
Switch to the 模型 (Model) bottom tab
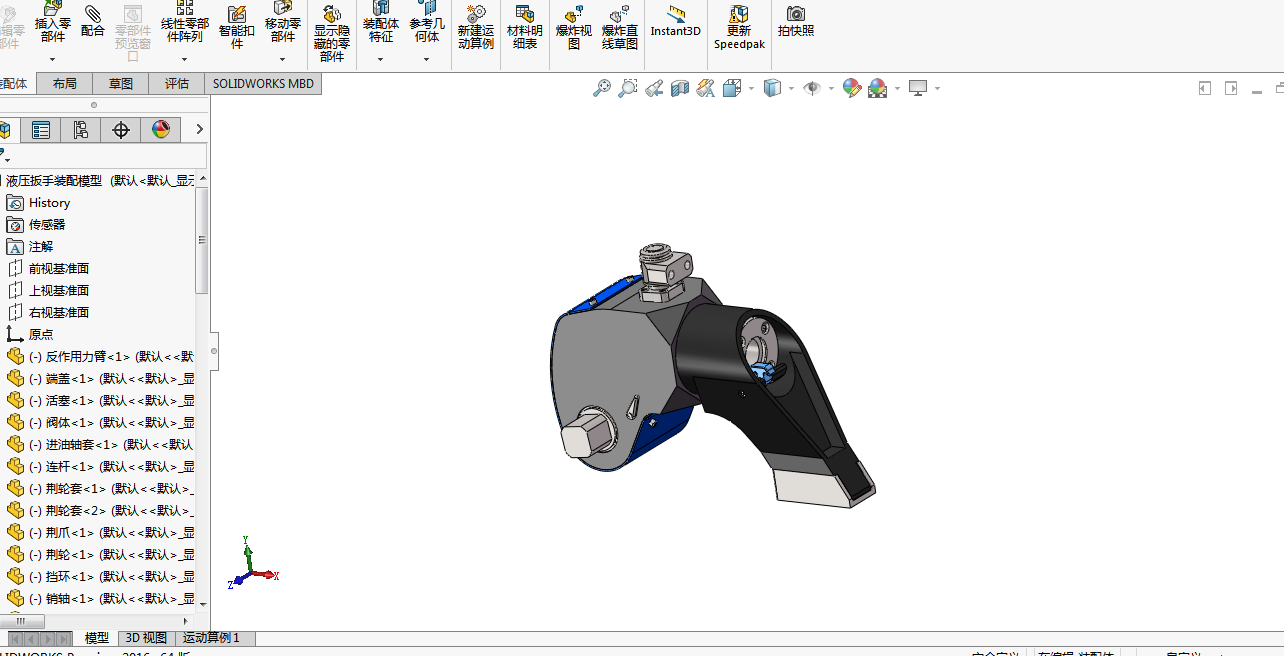97,638
